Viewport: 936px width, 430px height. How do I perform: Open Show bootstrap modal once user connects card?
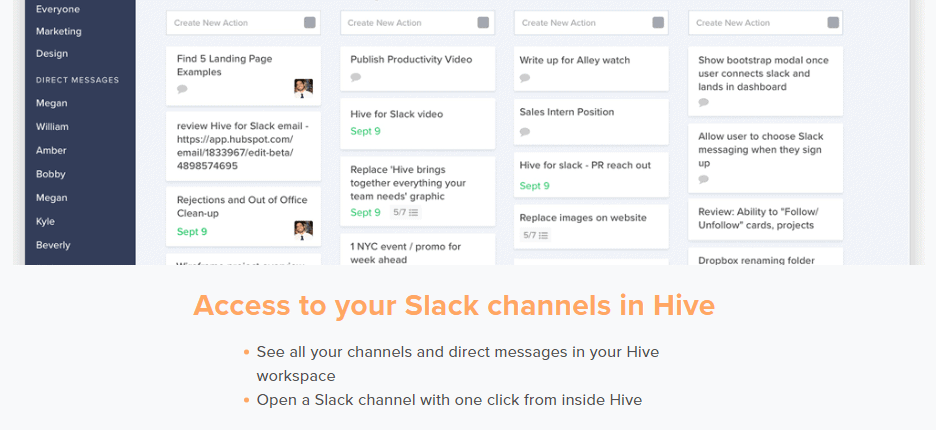(765, 81)
